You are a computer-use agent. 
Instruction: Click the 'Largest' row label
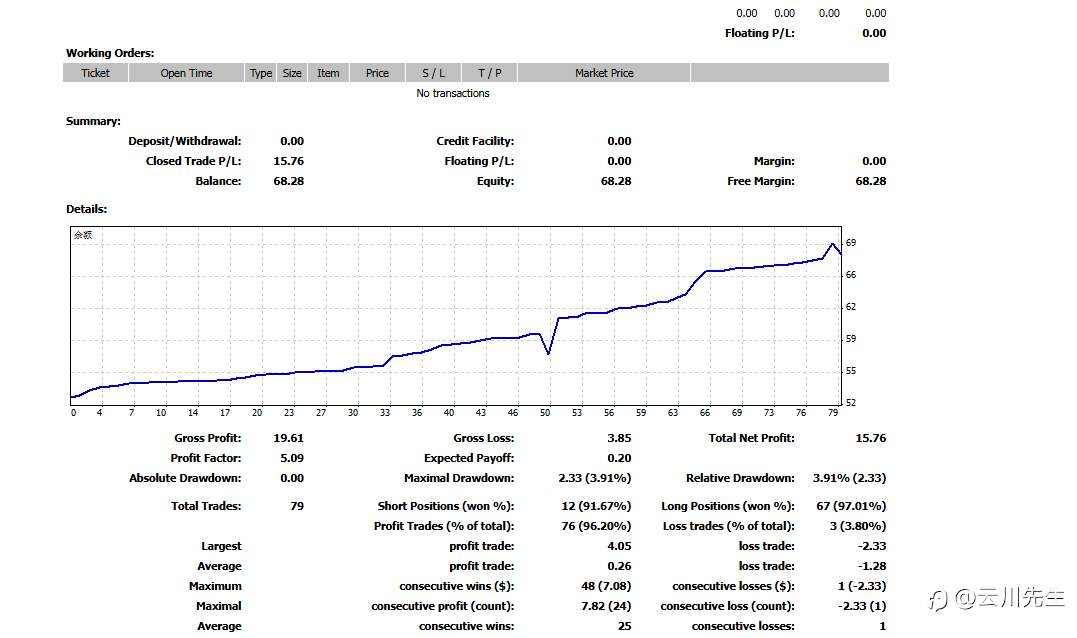(221, 545)
